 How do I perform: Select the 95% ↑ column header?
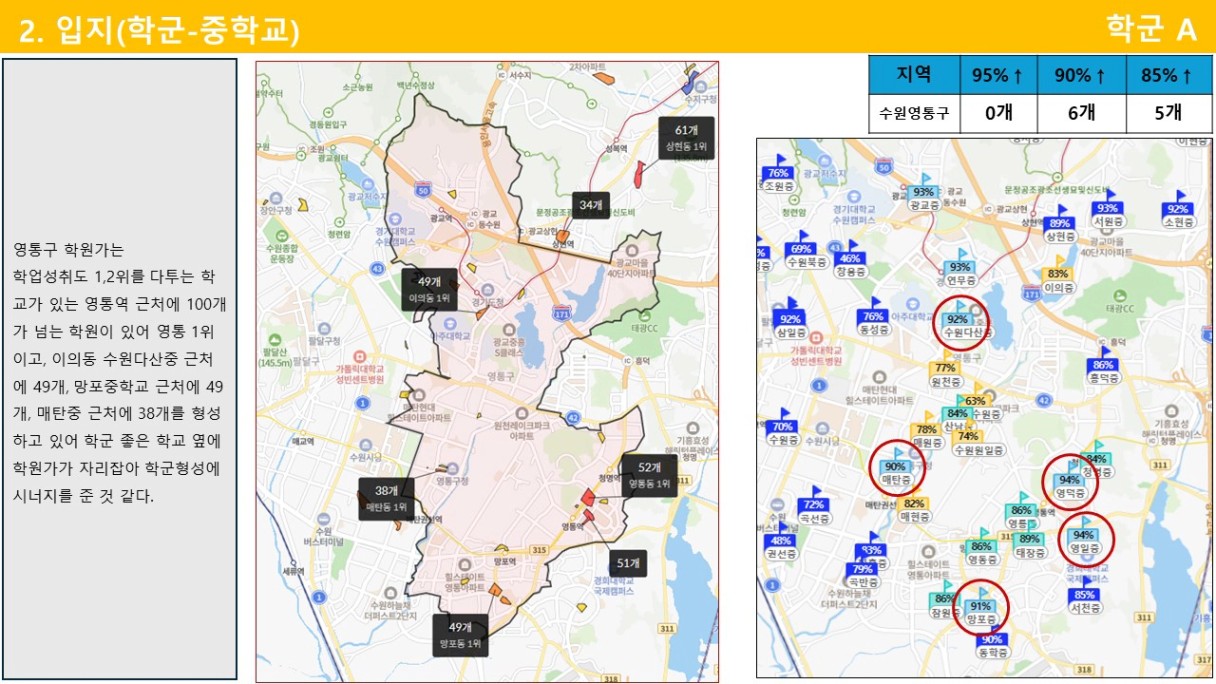pyautogui.click(x=998, y=75)
